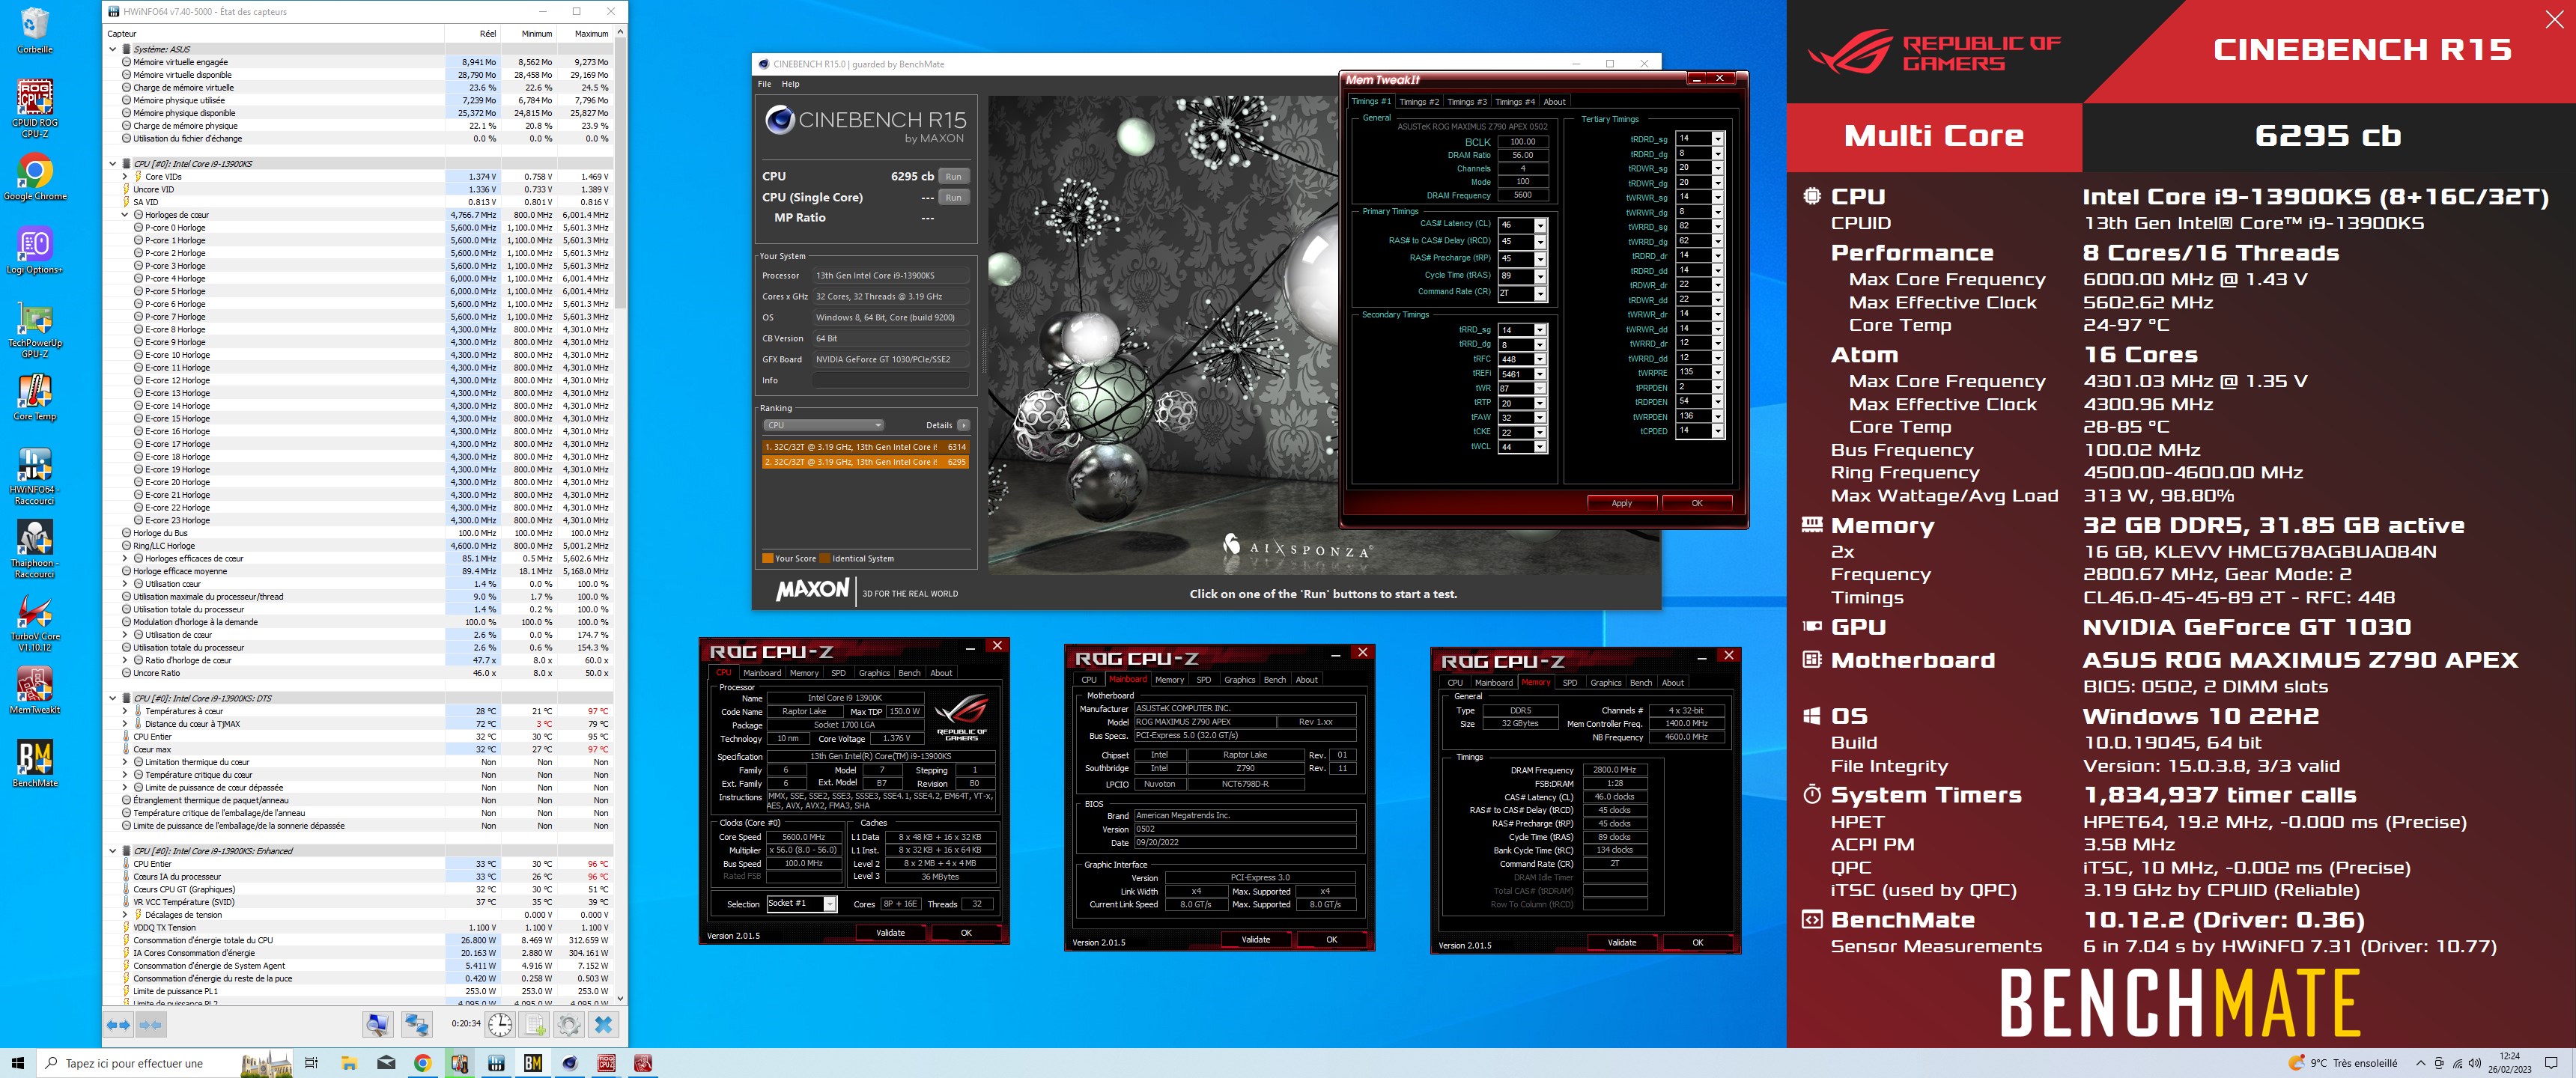Start HWiNFO logging document-plus icon
2576x1078 pixels.
[x=535, y=1024]
